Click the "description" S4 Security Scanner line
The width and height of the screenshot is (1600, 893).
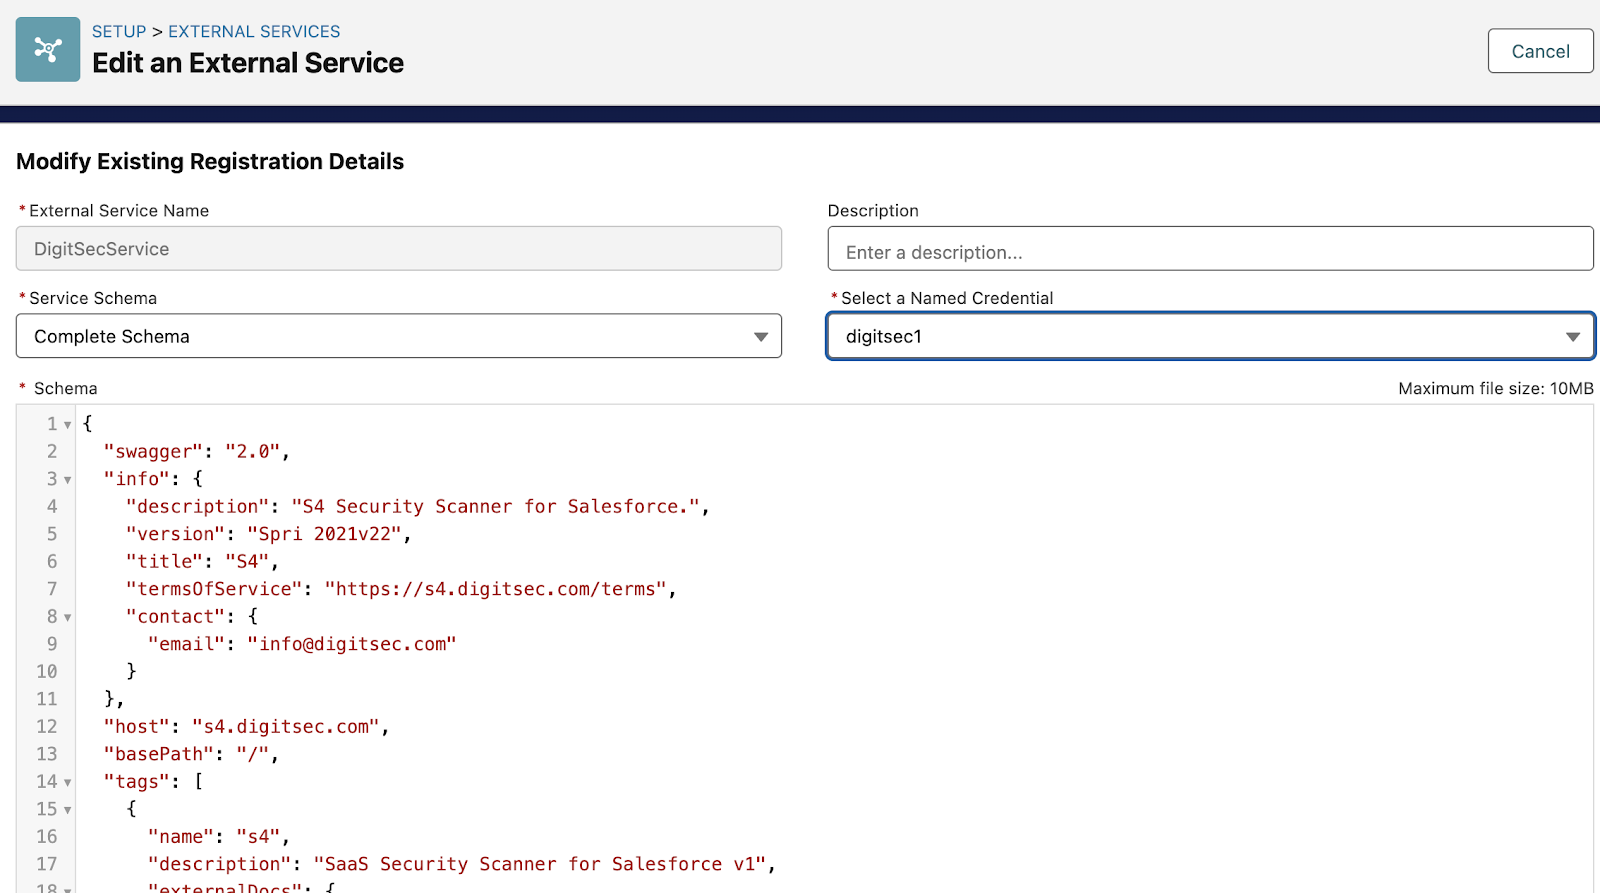pos(417,507)
